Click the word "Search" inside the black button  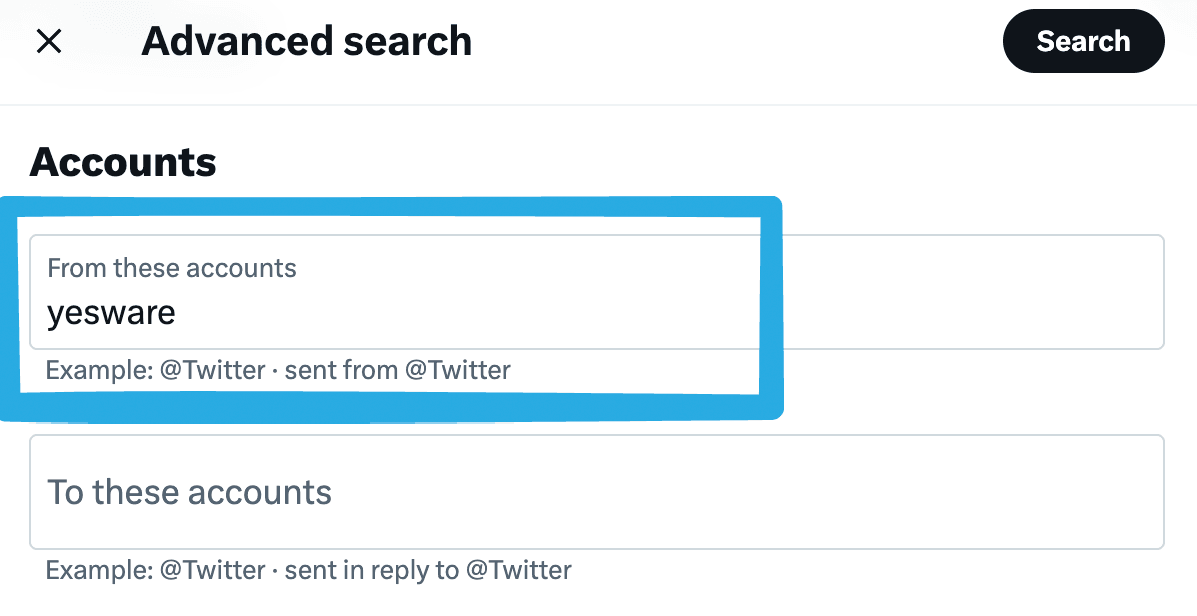(1083, 41)
